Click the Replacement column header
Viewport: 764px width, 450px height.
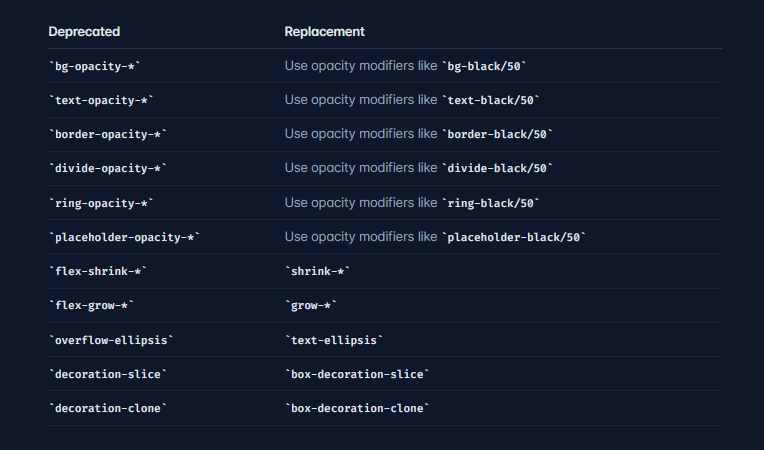tap(324, 32)
